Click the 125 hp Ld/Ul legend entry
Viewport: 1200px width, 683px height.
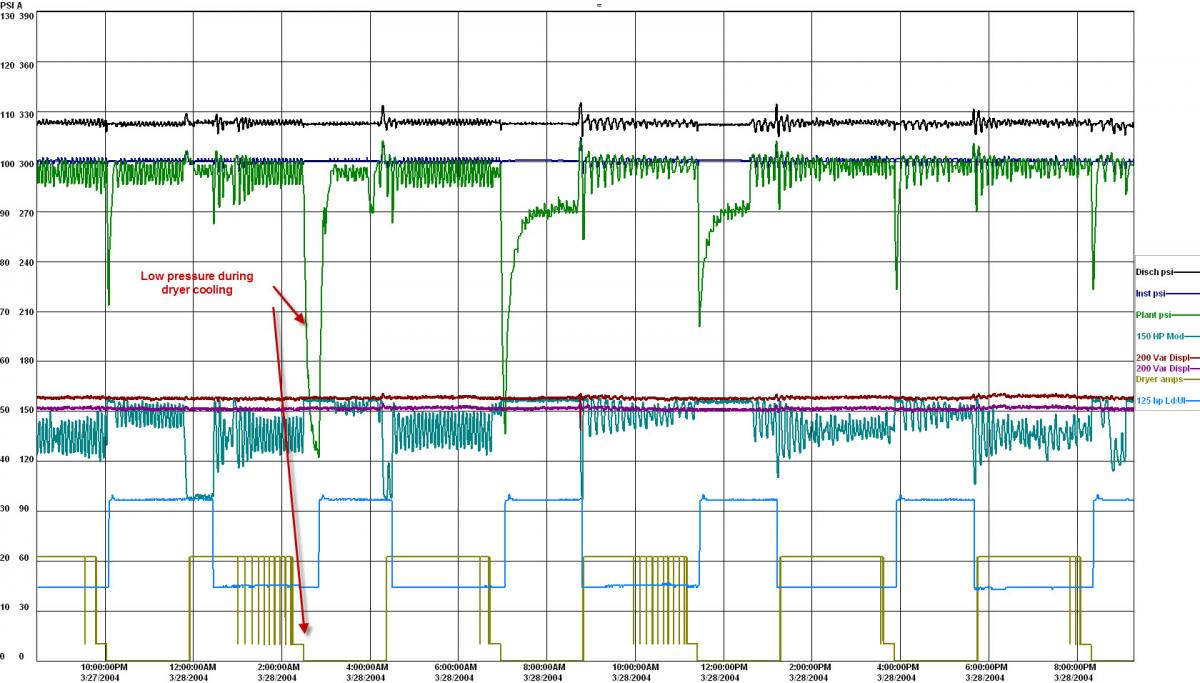click(1167, 401)
